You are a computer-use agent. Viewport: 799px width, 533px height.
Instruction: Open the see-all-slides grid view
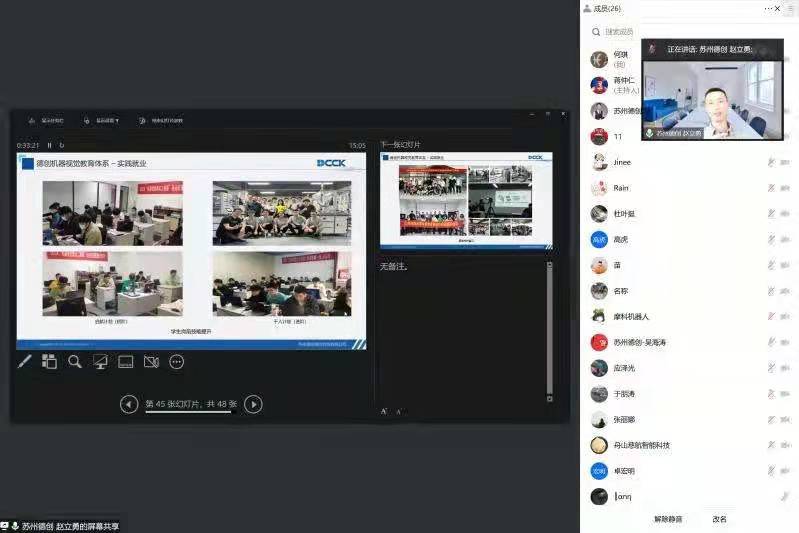49,361
